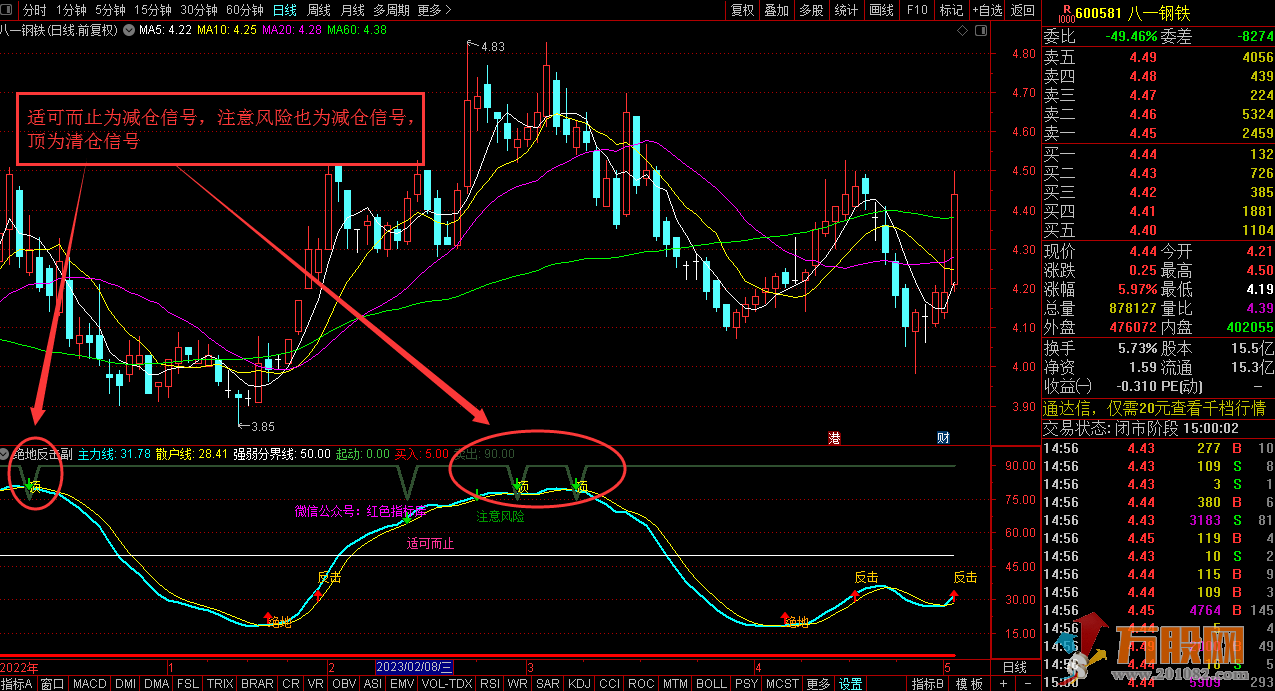
Task: Click the 通达信 千档行情 promo link
Action: pyautogui.click(x=1155, y=408)
